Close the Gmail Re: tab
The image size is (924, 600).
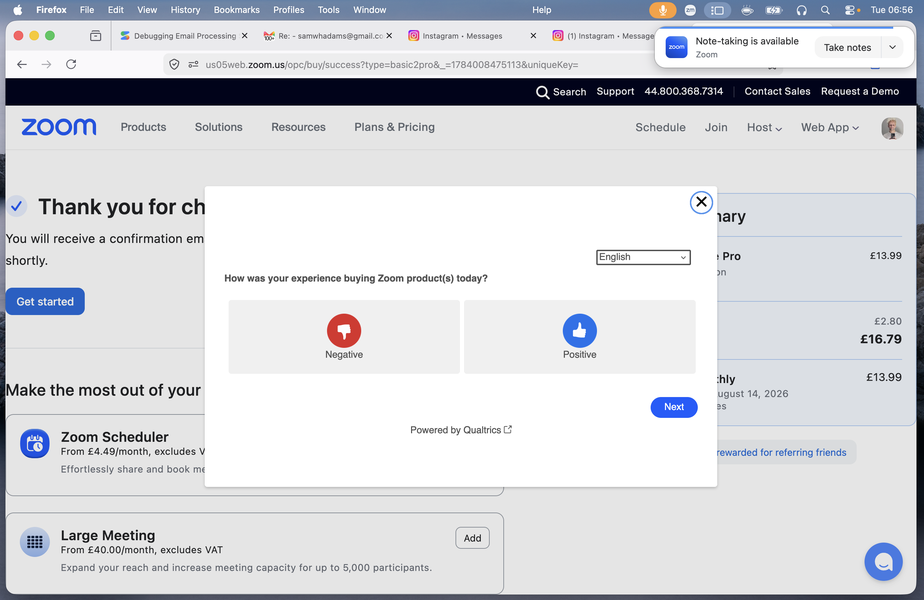(389, 36)
